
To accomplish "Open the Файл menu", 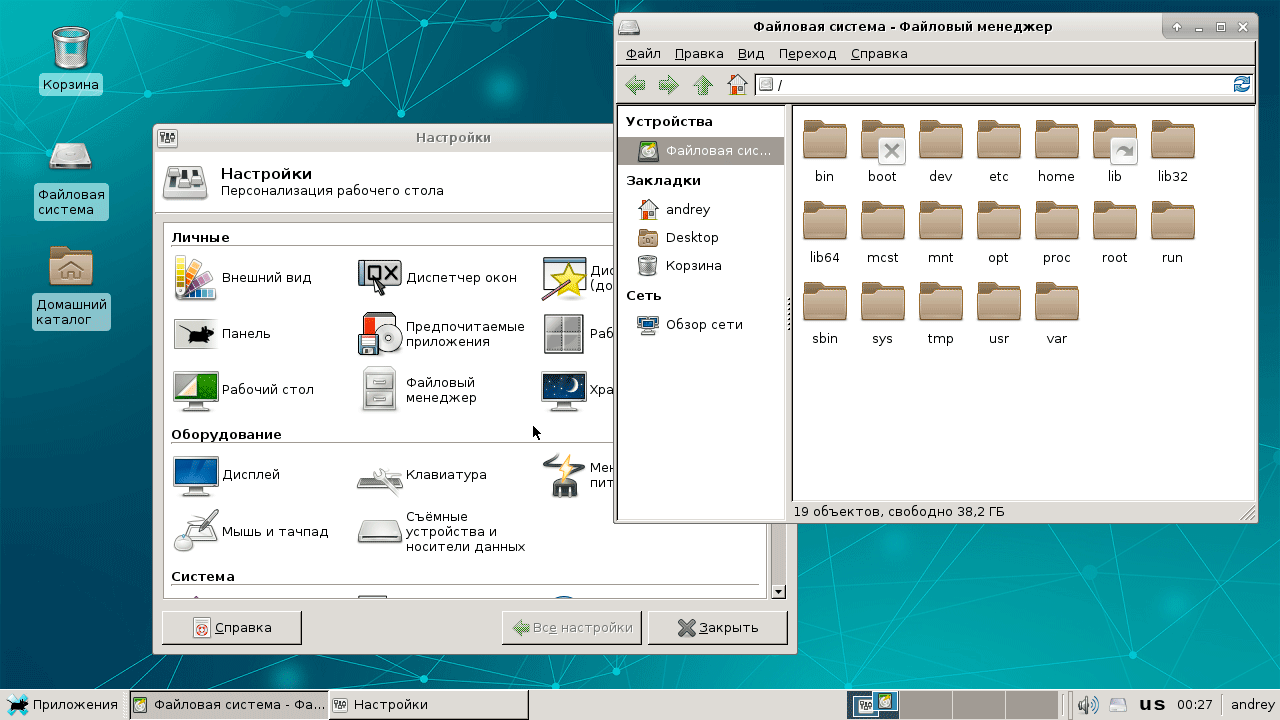I will coord(643,54).
